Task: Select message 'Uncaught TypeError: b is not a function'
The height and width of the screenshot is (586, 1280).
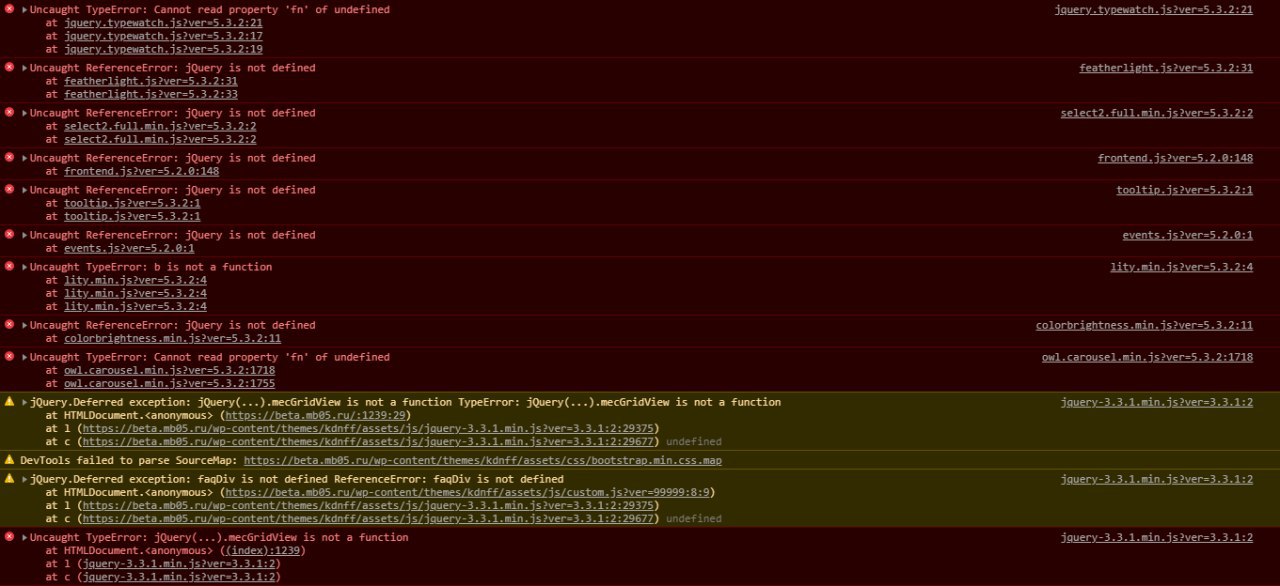Action: [x=151, y=267]
